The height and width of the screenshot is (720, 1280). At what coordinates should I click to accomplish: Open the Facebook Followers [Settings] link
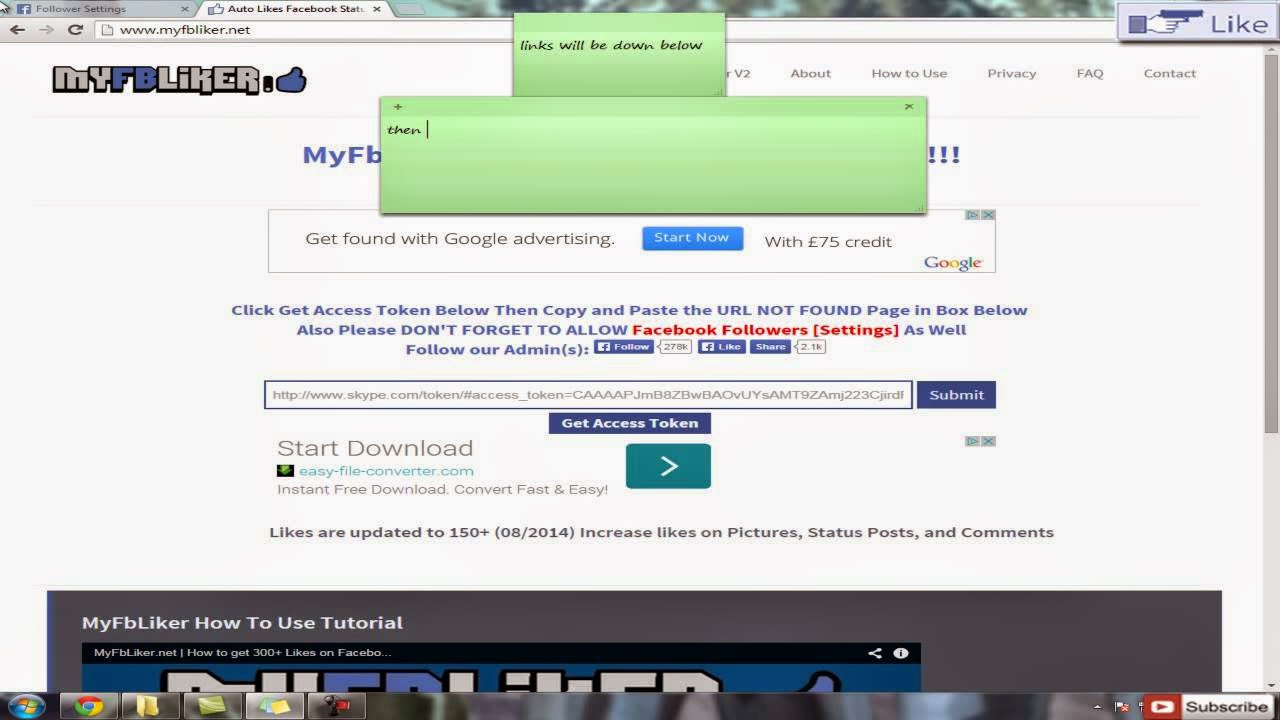point(765,330)
